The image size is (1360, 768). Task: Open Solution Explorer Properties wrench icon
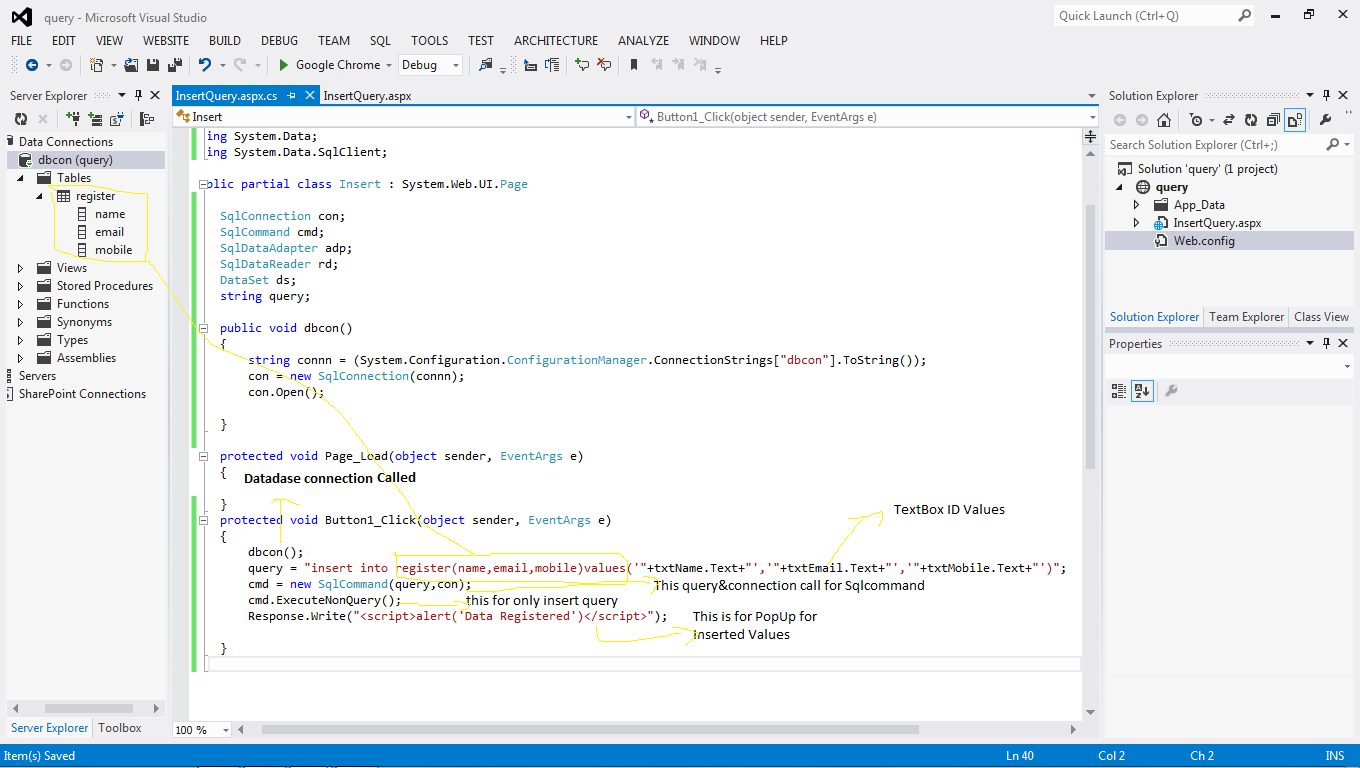(x=1326, y=119)
